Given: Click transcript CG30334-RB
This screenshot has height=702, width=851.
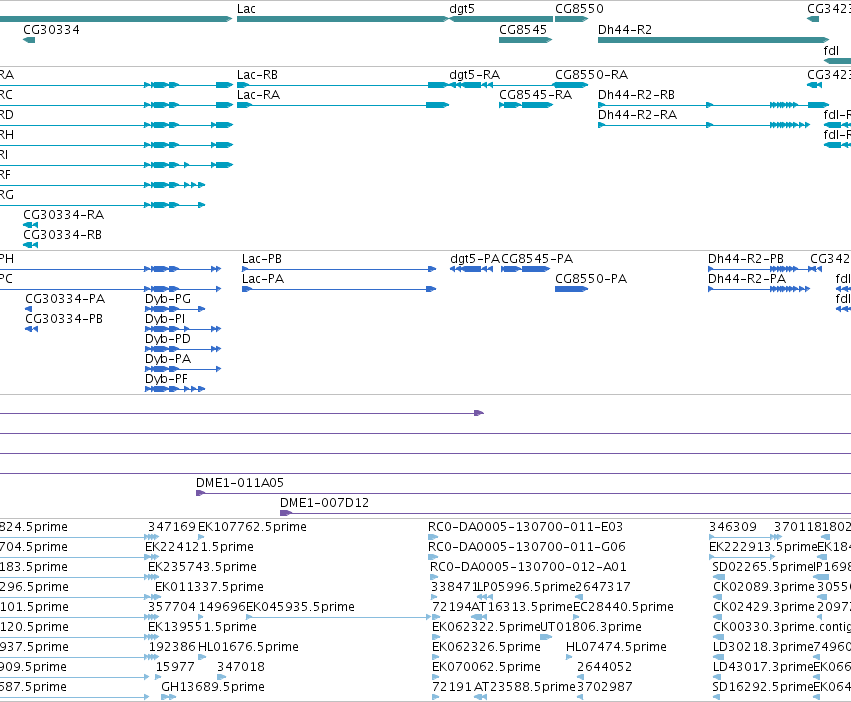Looking at the screenshot, I should tap(30, 245).
